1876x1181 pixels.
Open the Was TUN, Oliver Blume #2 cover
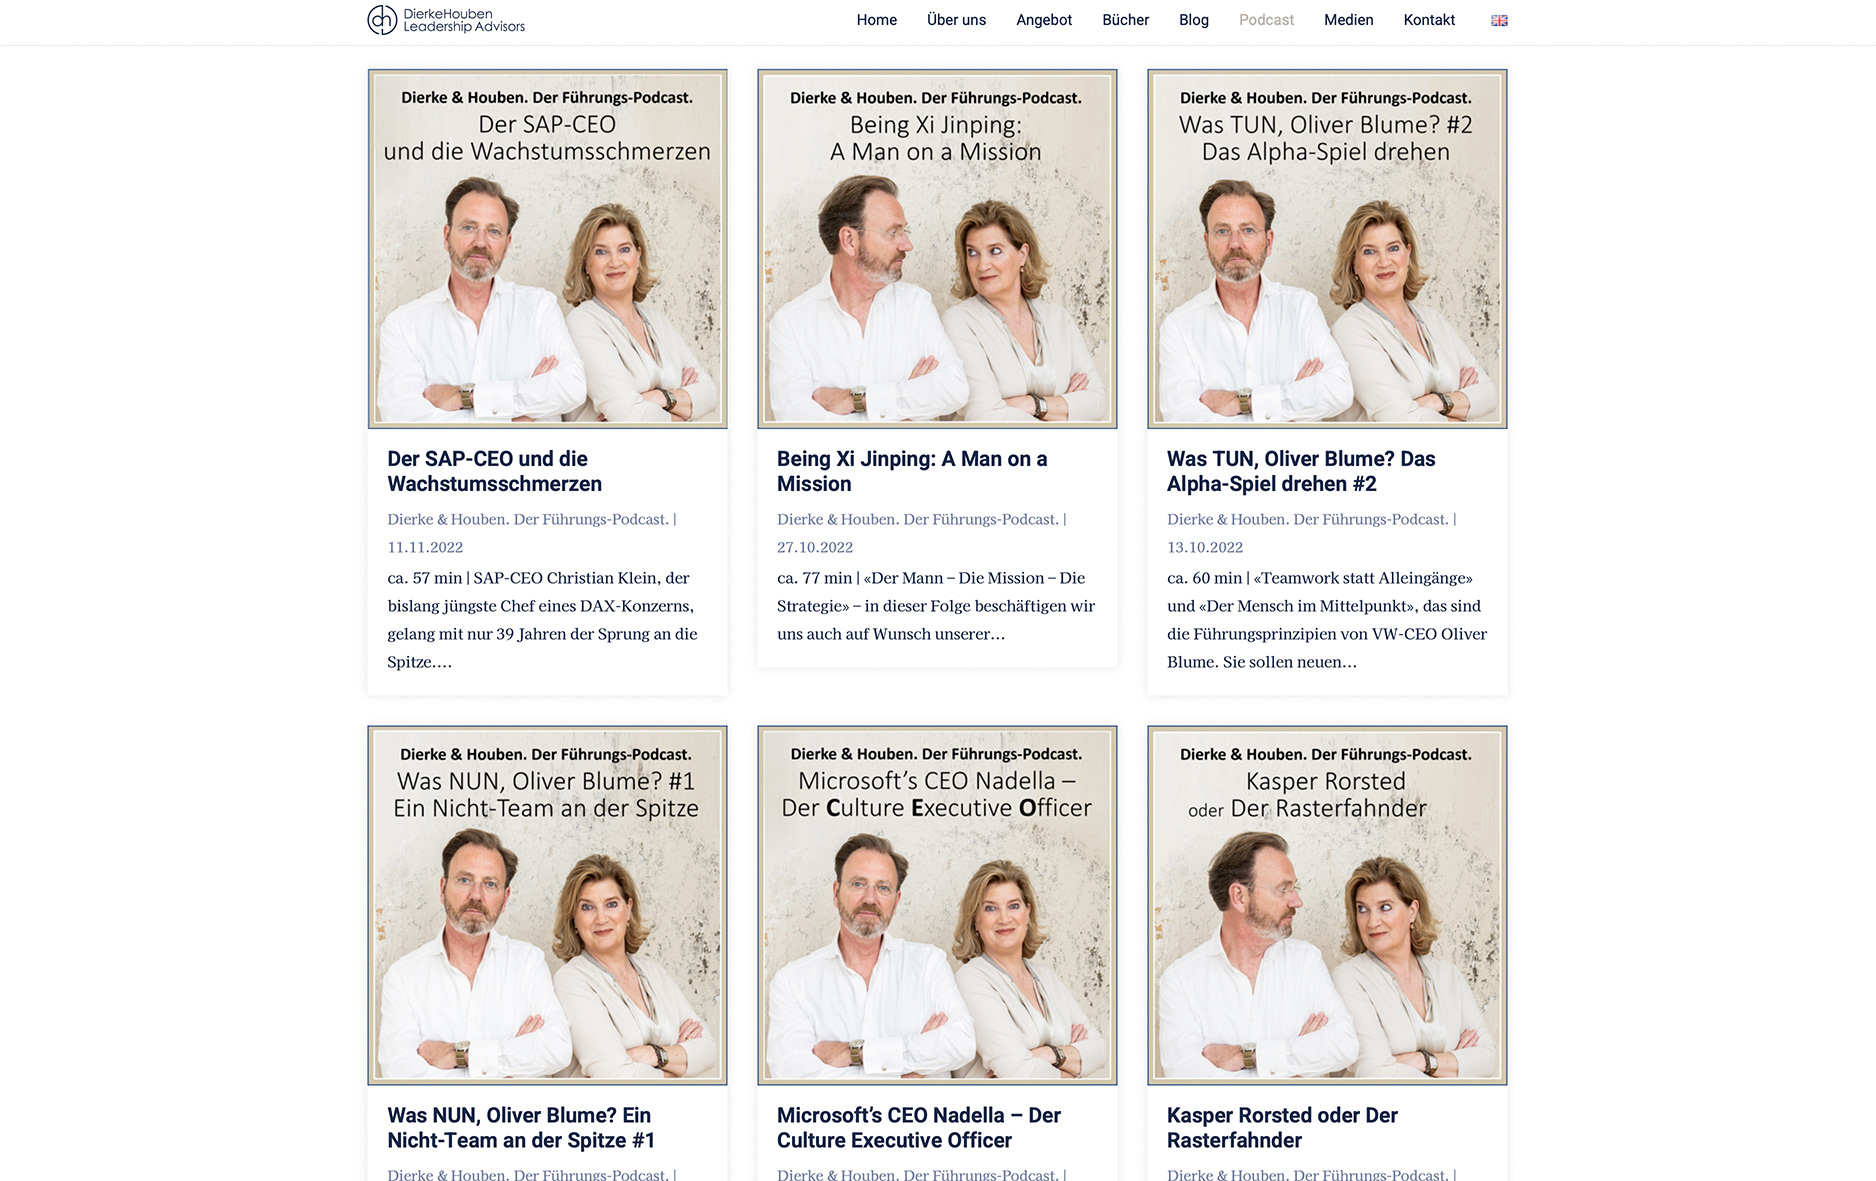pyautogui.click(x=1327, y=249)
